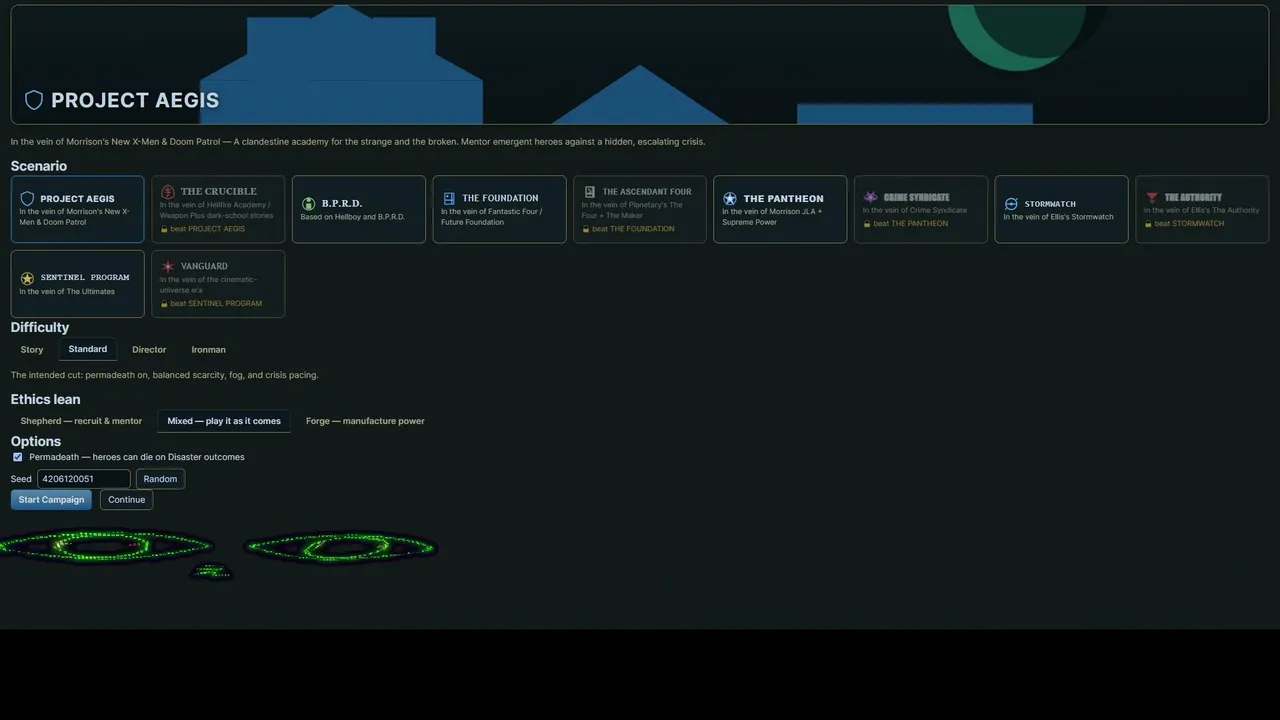1280x720 pixels.
Task: Click the Continue button
Action: point(127,500)
